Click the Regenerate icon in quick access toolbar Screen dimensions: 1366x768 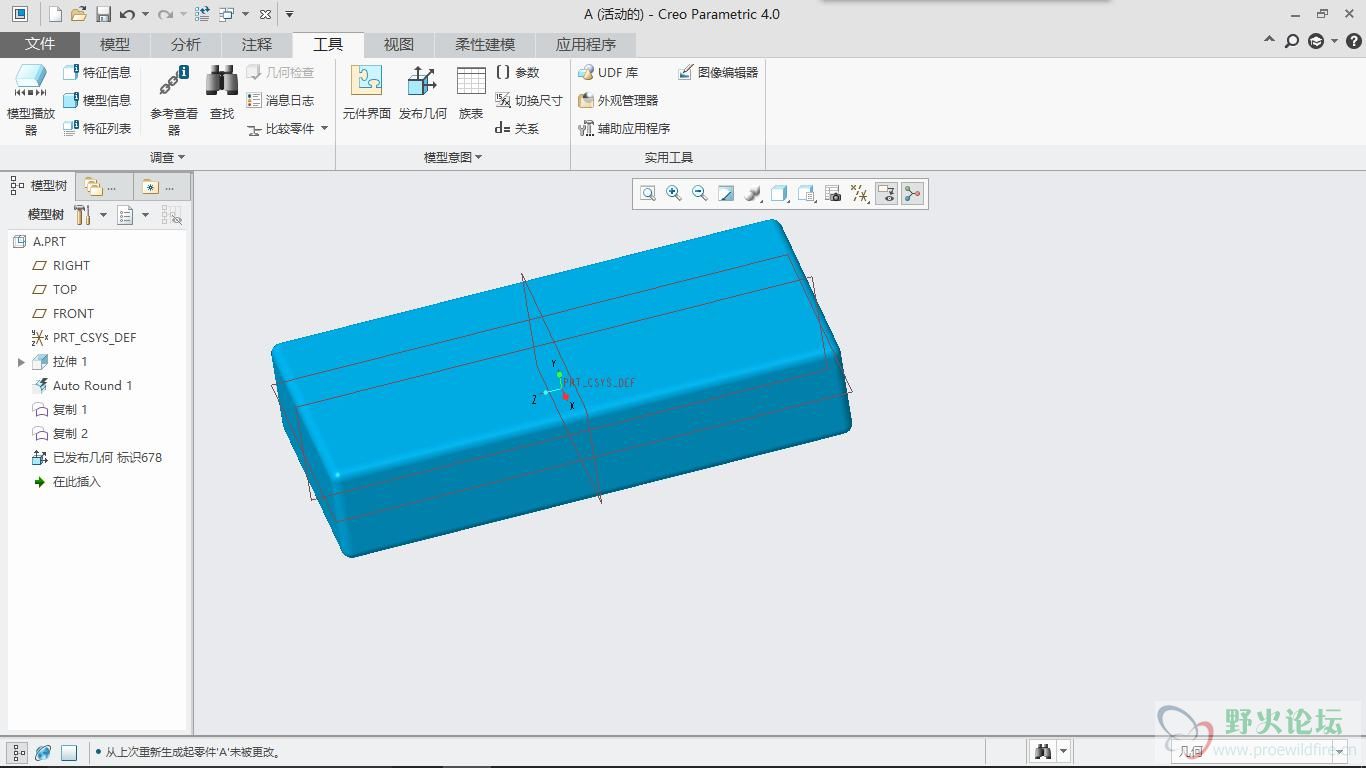(202, 14)
